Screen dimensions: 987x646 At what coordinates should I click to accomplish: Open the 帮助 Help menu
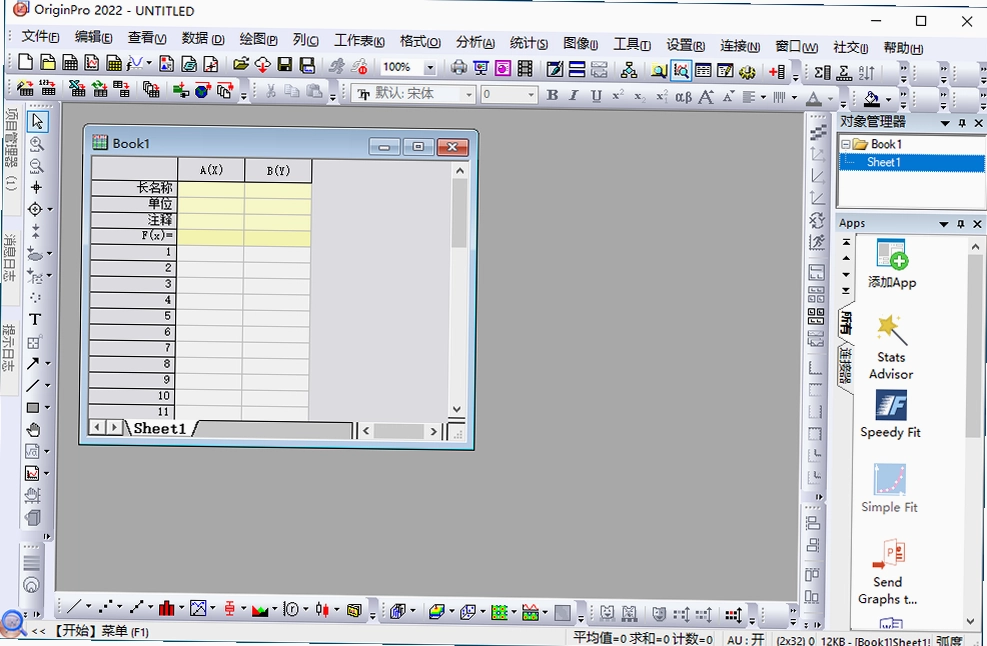pos(903,47)
